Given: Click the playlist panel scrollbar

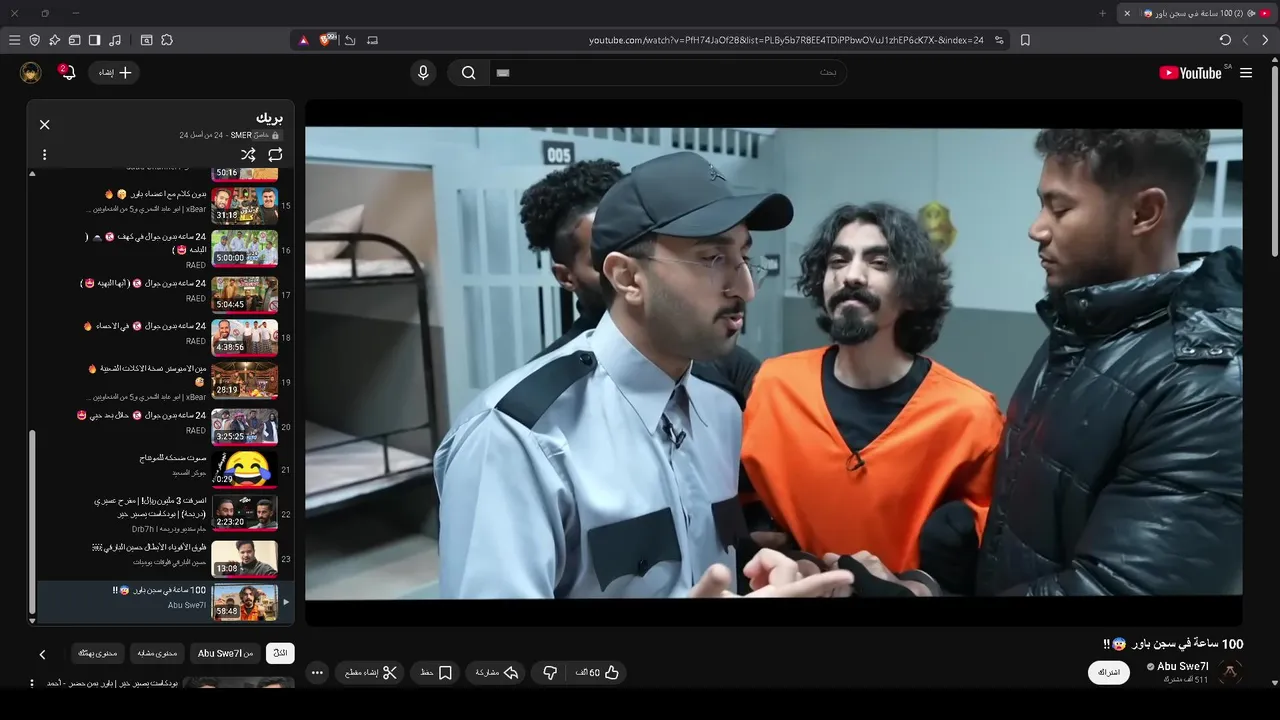Looking at the screenshot, I should pos(32,521).
